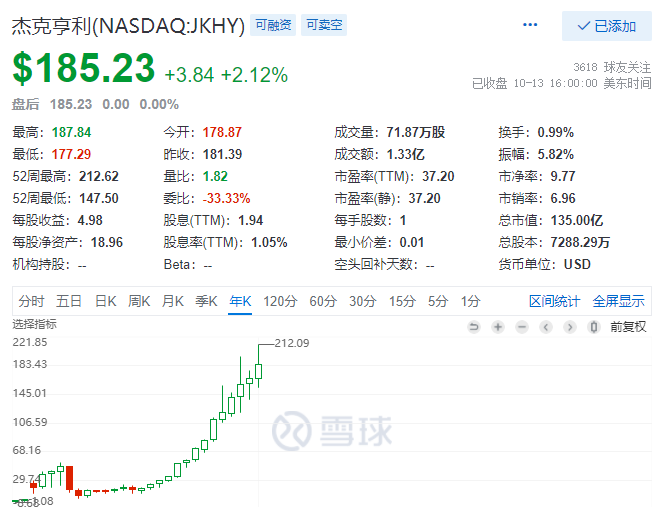Screen dimensions: 670x507
Task: Click the candlestick style icon
Action: point(594,327)
